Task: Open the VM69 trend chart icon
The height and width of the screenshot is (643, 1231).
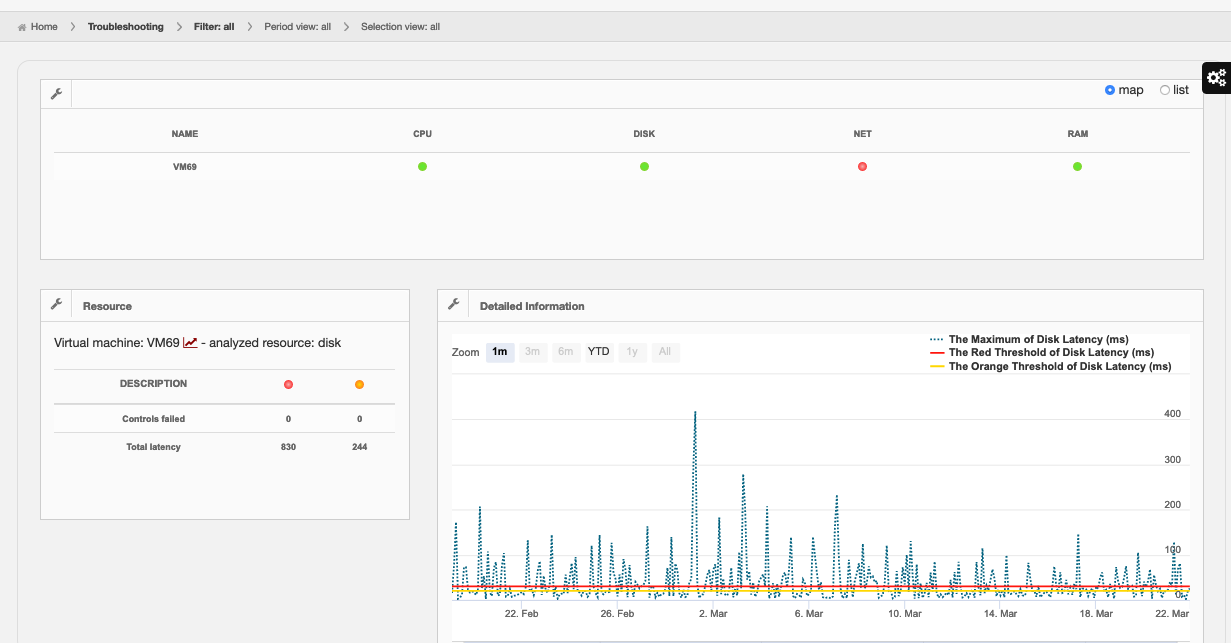Action: (x=190, y=342)
